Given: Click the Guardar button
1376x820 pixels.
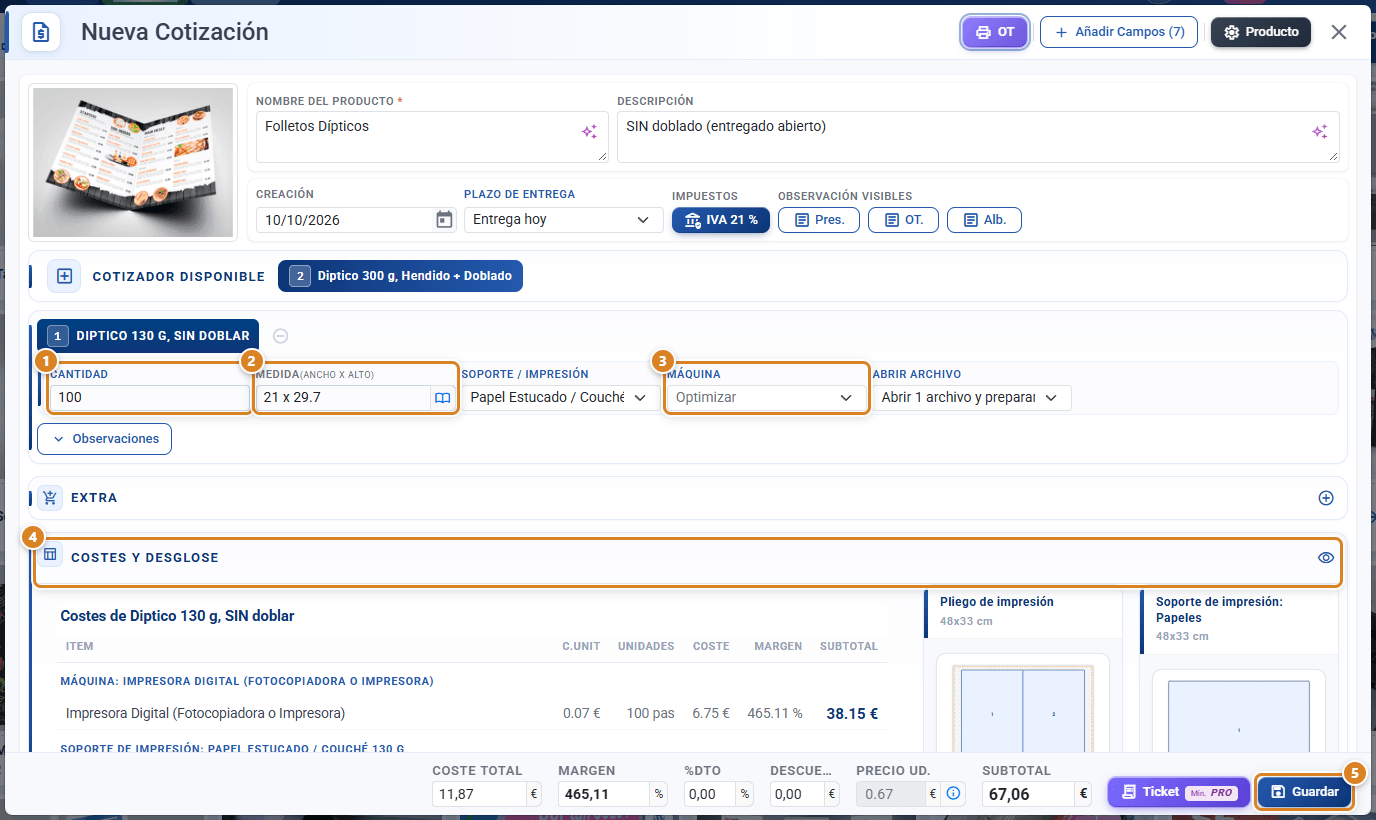Looking at the screenshot, I should 1304,792.
